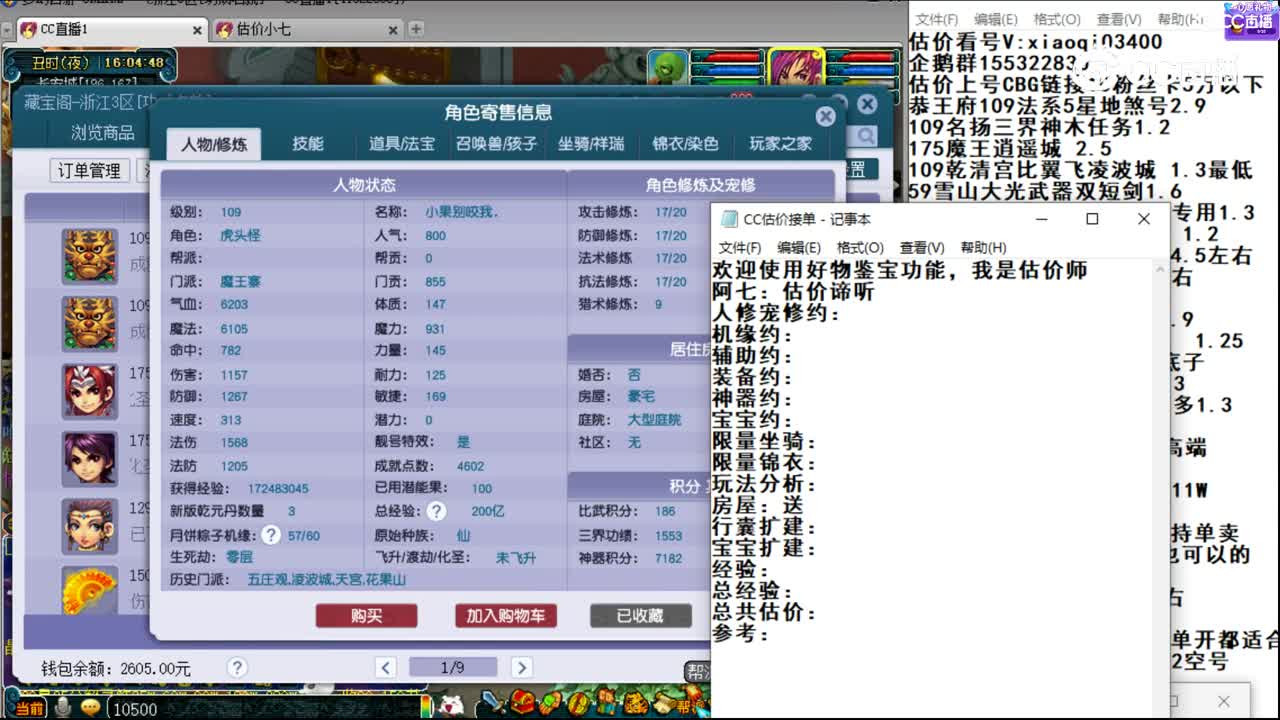Click the 当前 channel button
The width and height of the screenshot is (1280, 720).
pos(30,709)
